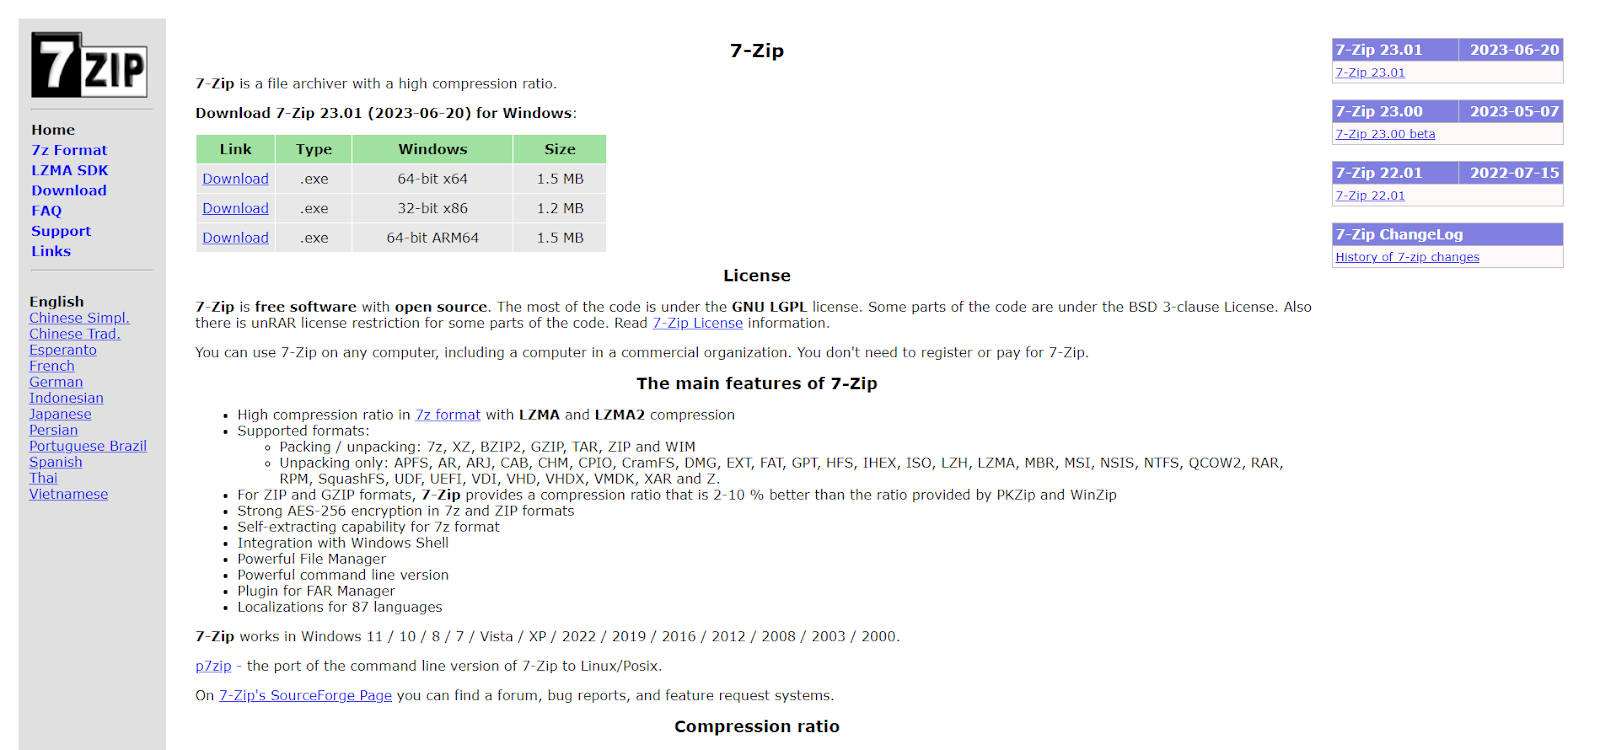The height and width of the screenshot is (750, 1600).
Task: Click the 64-bit ARM64 table cell
Action: (x=433, y=238)
